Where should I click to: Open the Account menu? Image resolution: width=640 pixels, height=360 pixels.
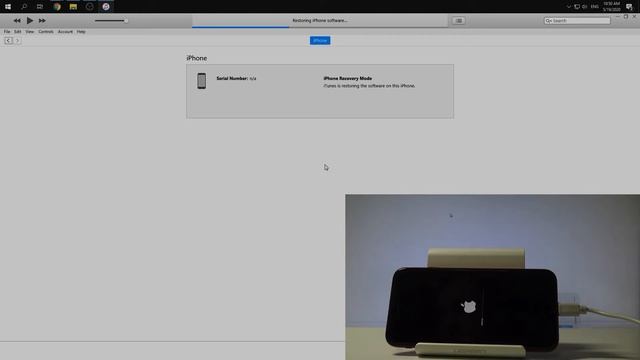point(65,31)
